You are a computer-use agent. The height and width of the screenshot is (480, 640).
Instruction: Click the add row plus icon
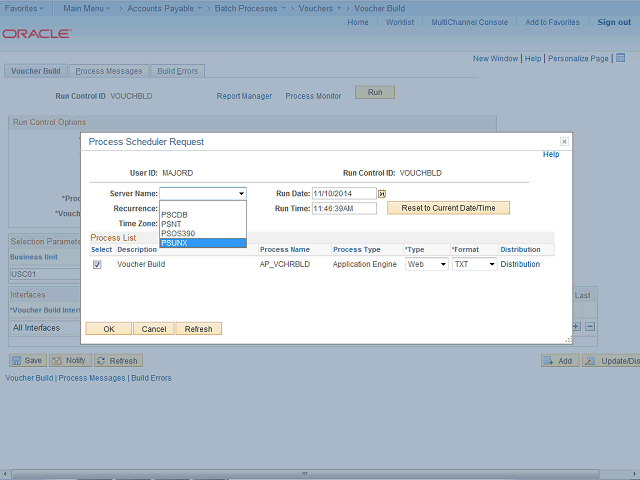point(576,327)
